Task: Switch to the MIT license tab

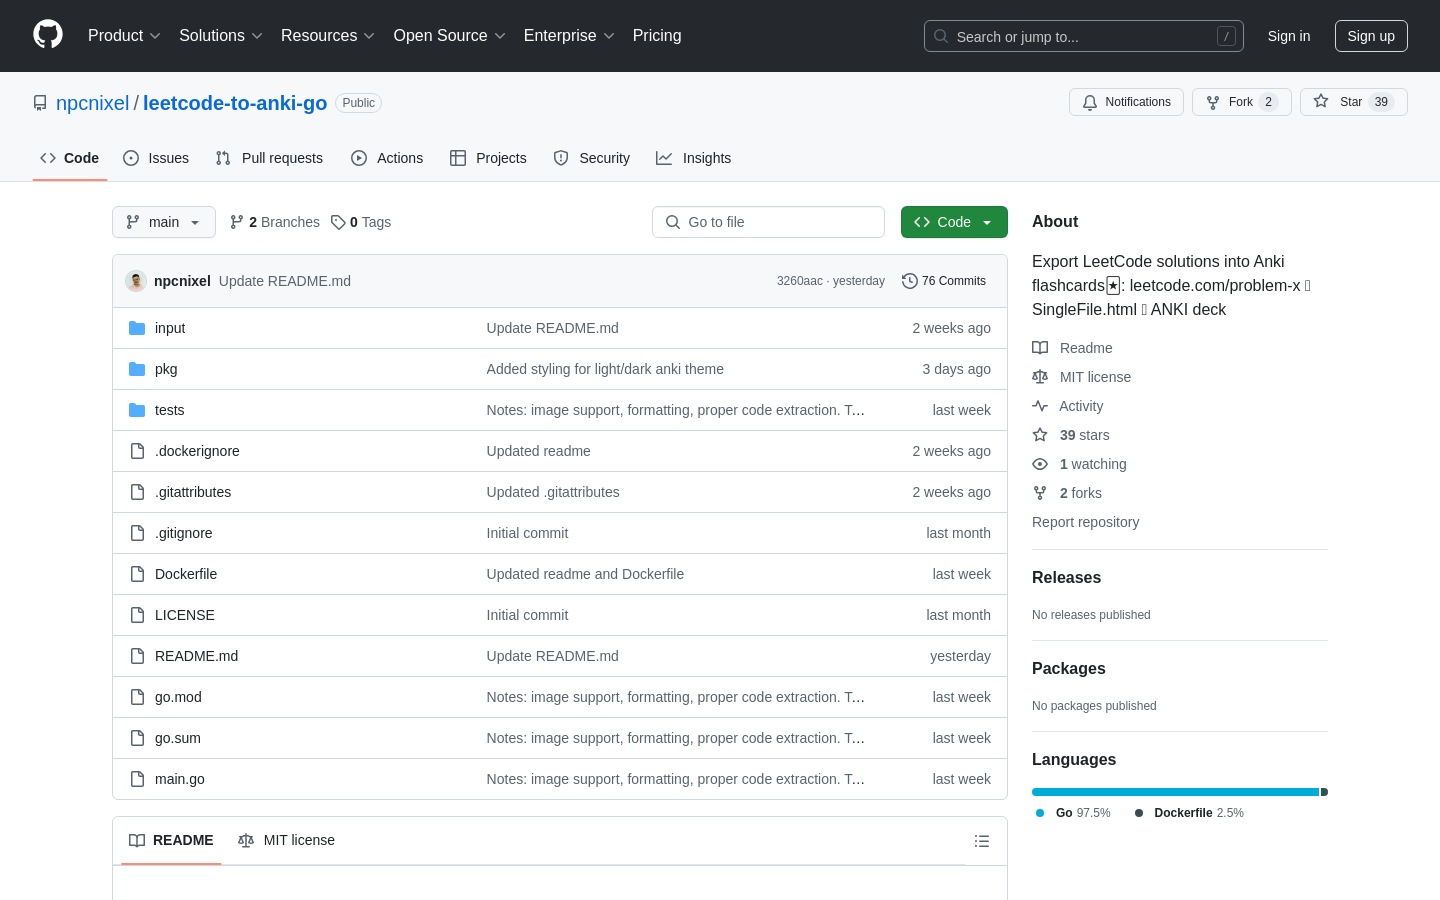Action: coord(286,841)
